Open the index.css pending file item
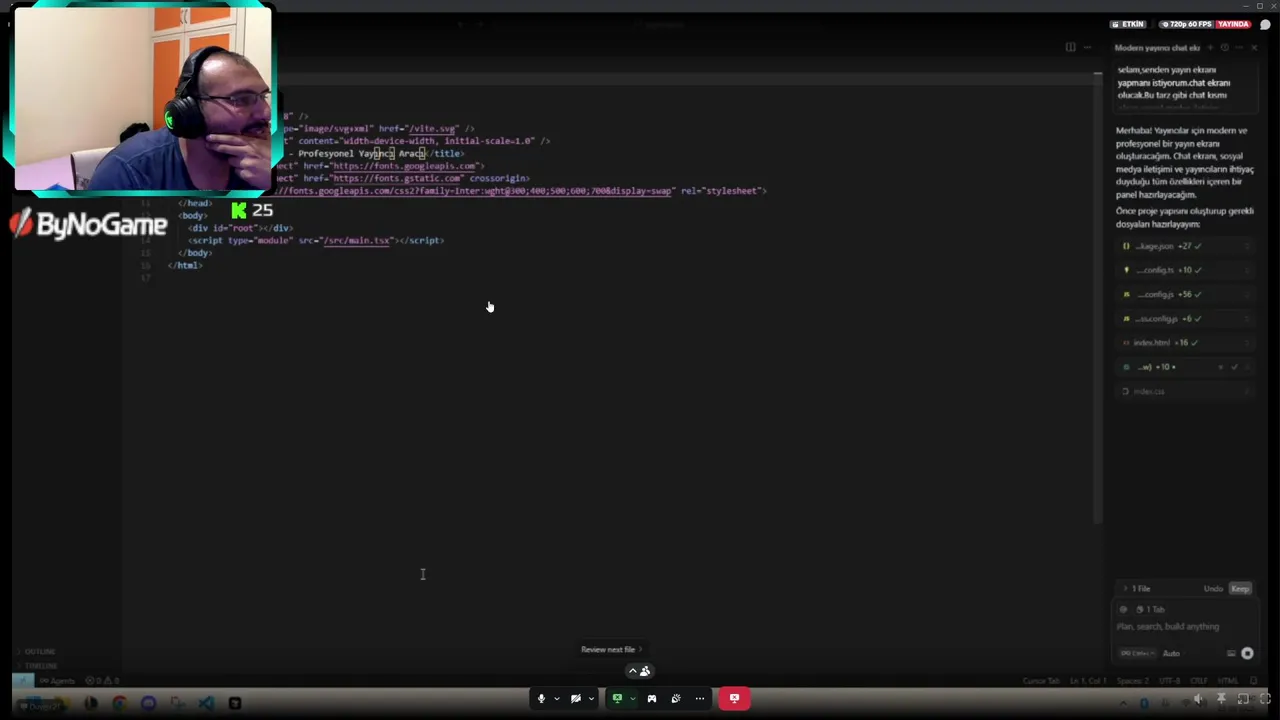 click(1186, 391)
